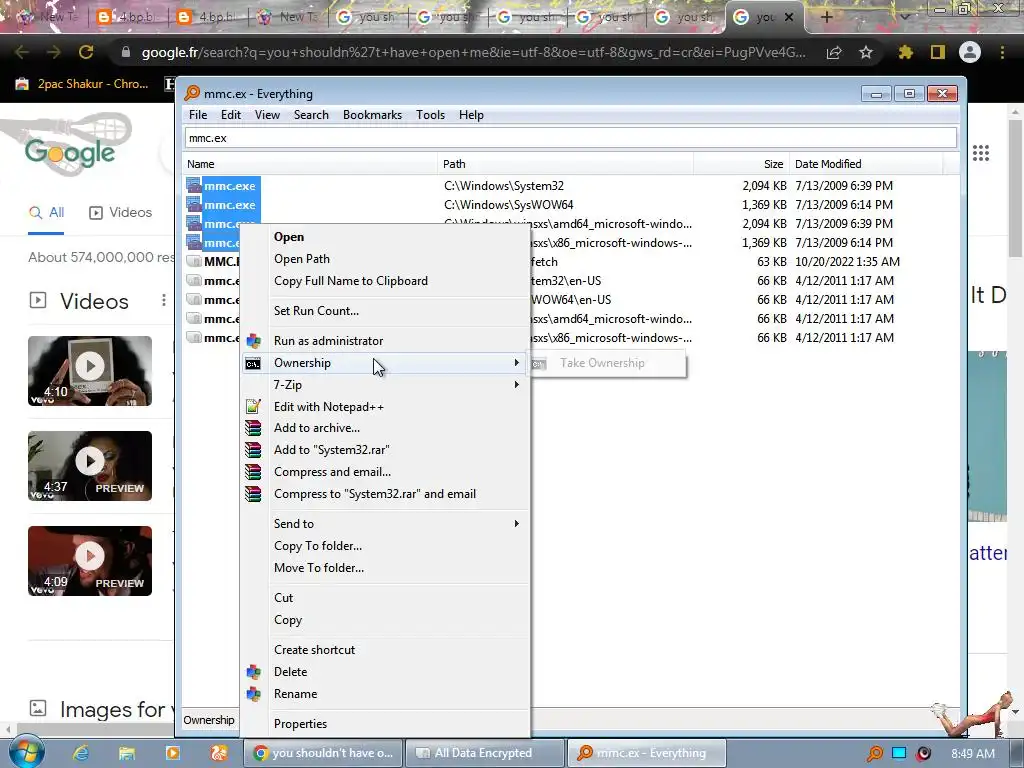Open Windows Explorer folder taskbar icon

click(127, 753)
